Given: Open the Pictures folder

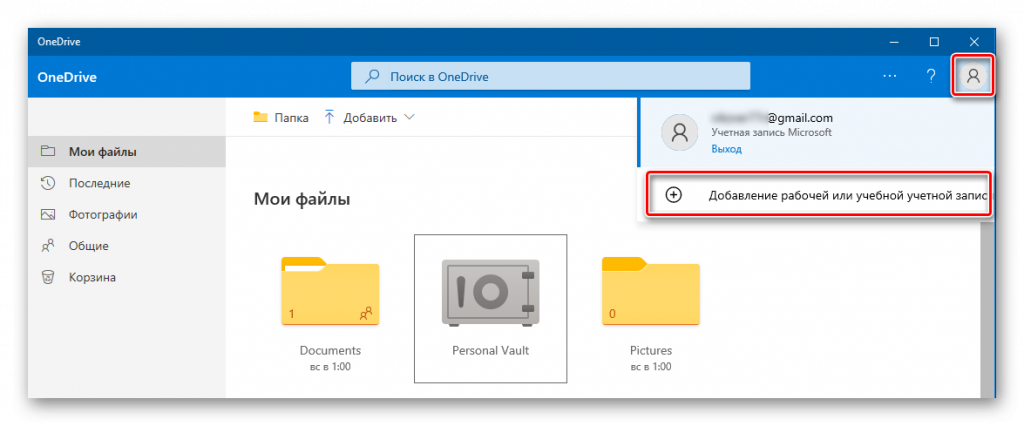Looking at the screenshot, I should coord(650,295).
